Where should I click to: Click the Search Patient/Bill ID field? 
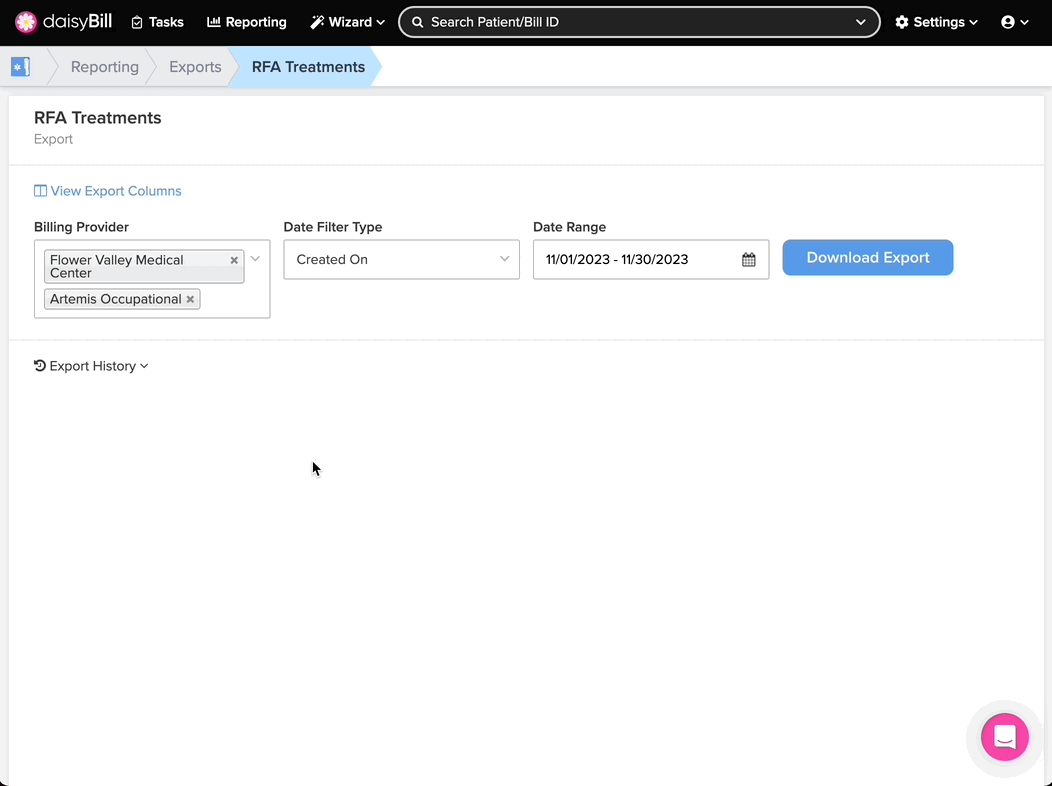630,22
